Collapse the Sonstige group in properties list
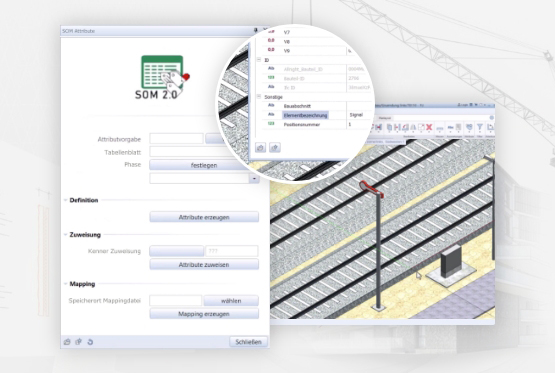The width and height of the screenshot is (555, 373). [259, 97]
